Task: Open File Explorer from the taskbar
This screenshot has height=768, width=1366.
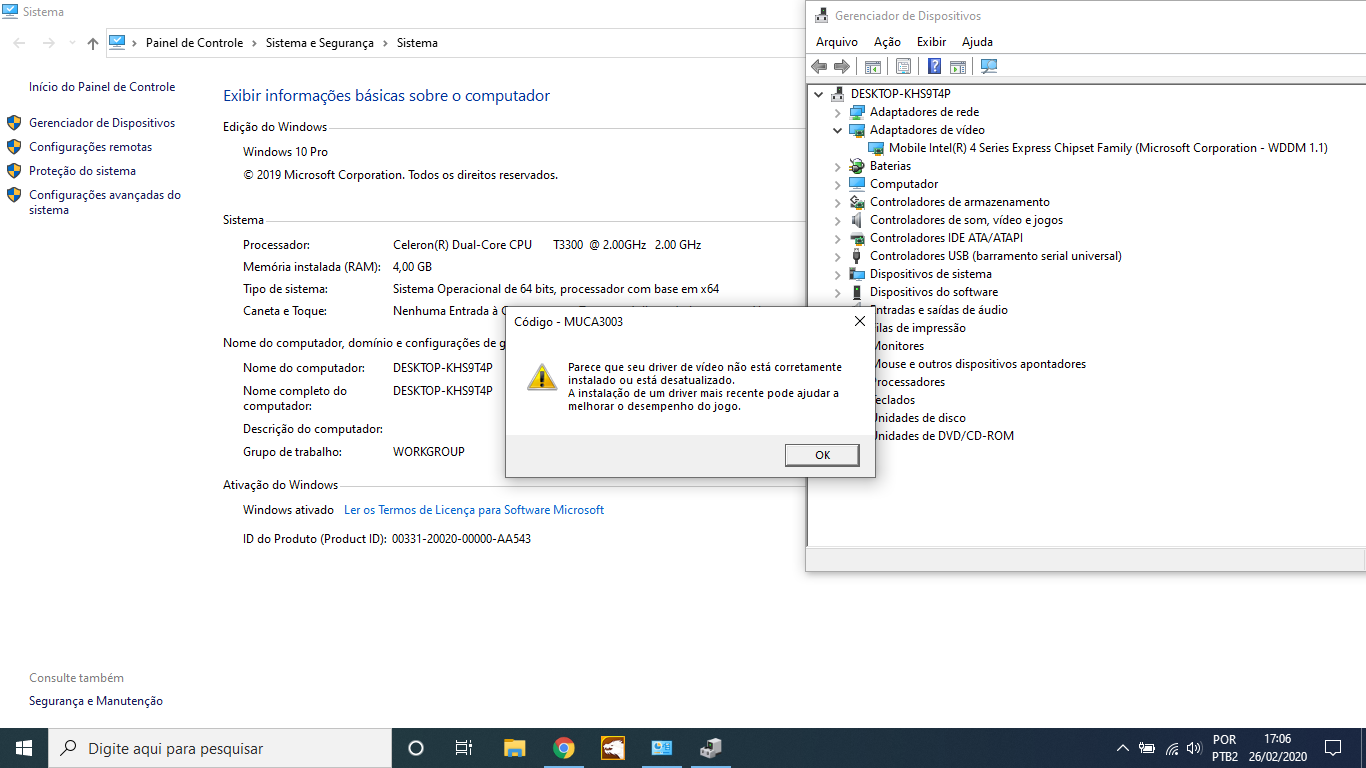Action: point(515,748)
